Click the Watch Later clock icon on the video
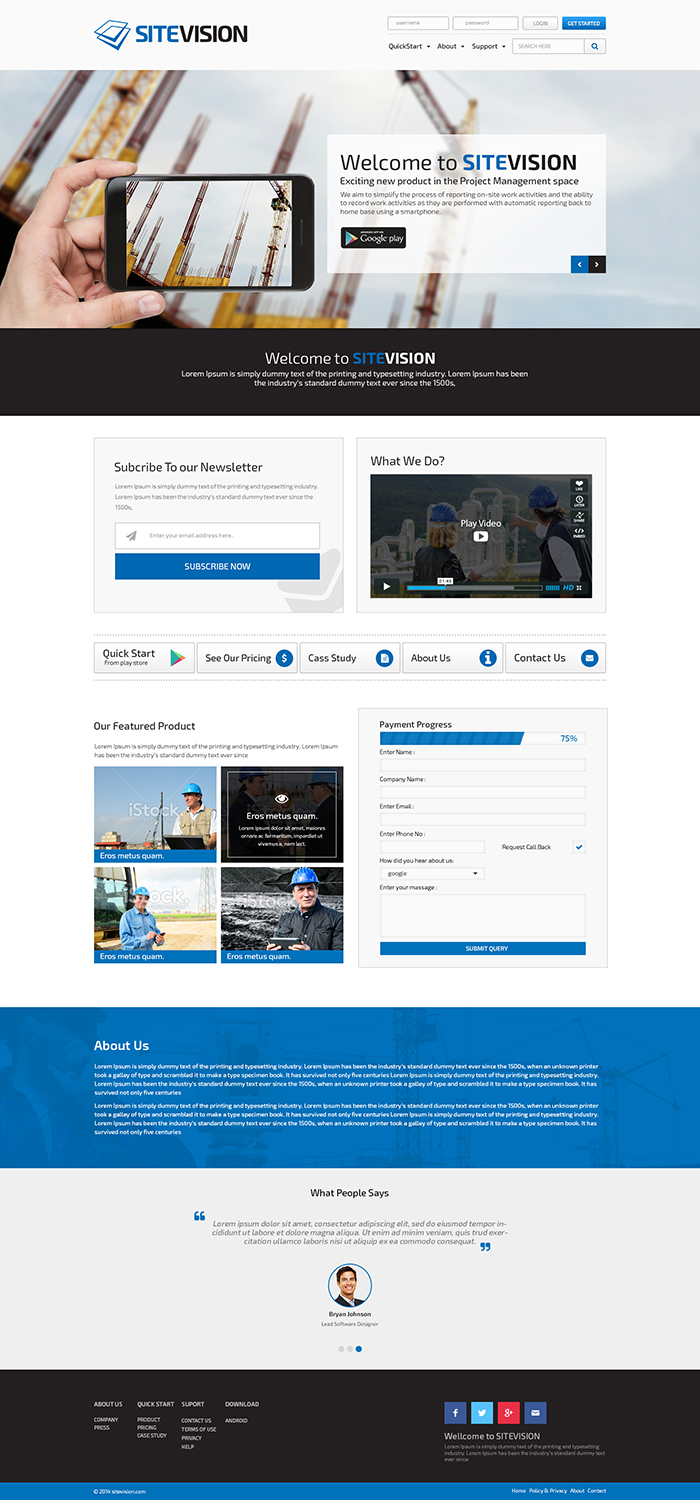The height and width of the screenshot is (1500, 700). [579, 500]
